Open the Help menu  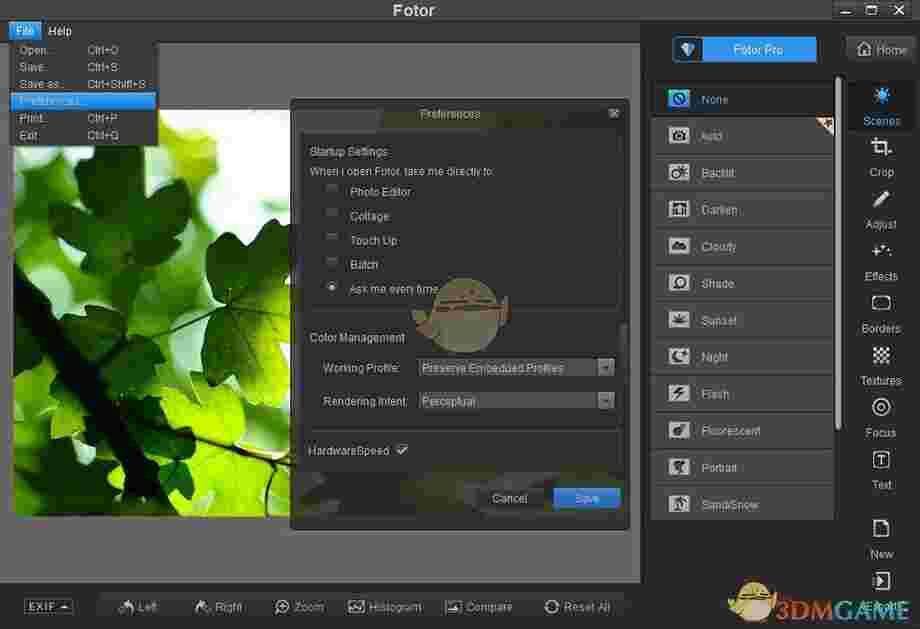click(x=59, y=30)
